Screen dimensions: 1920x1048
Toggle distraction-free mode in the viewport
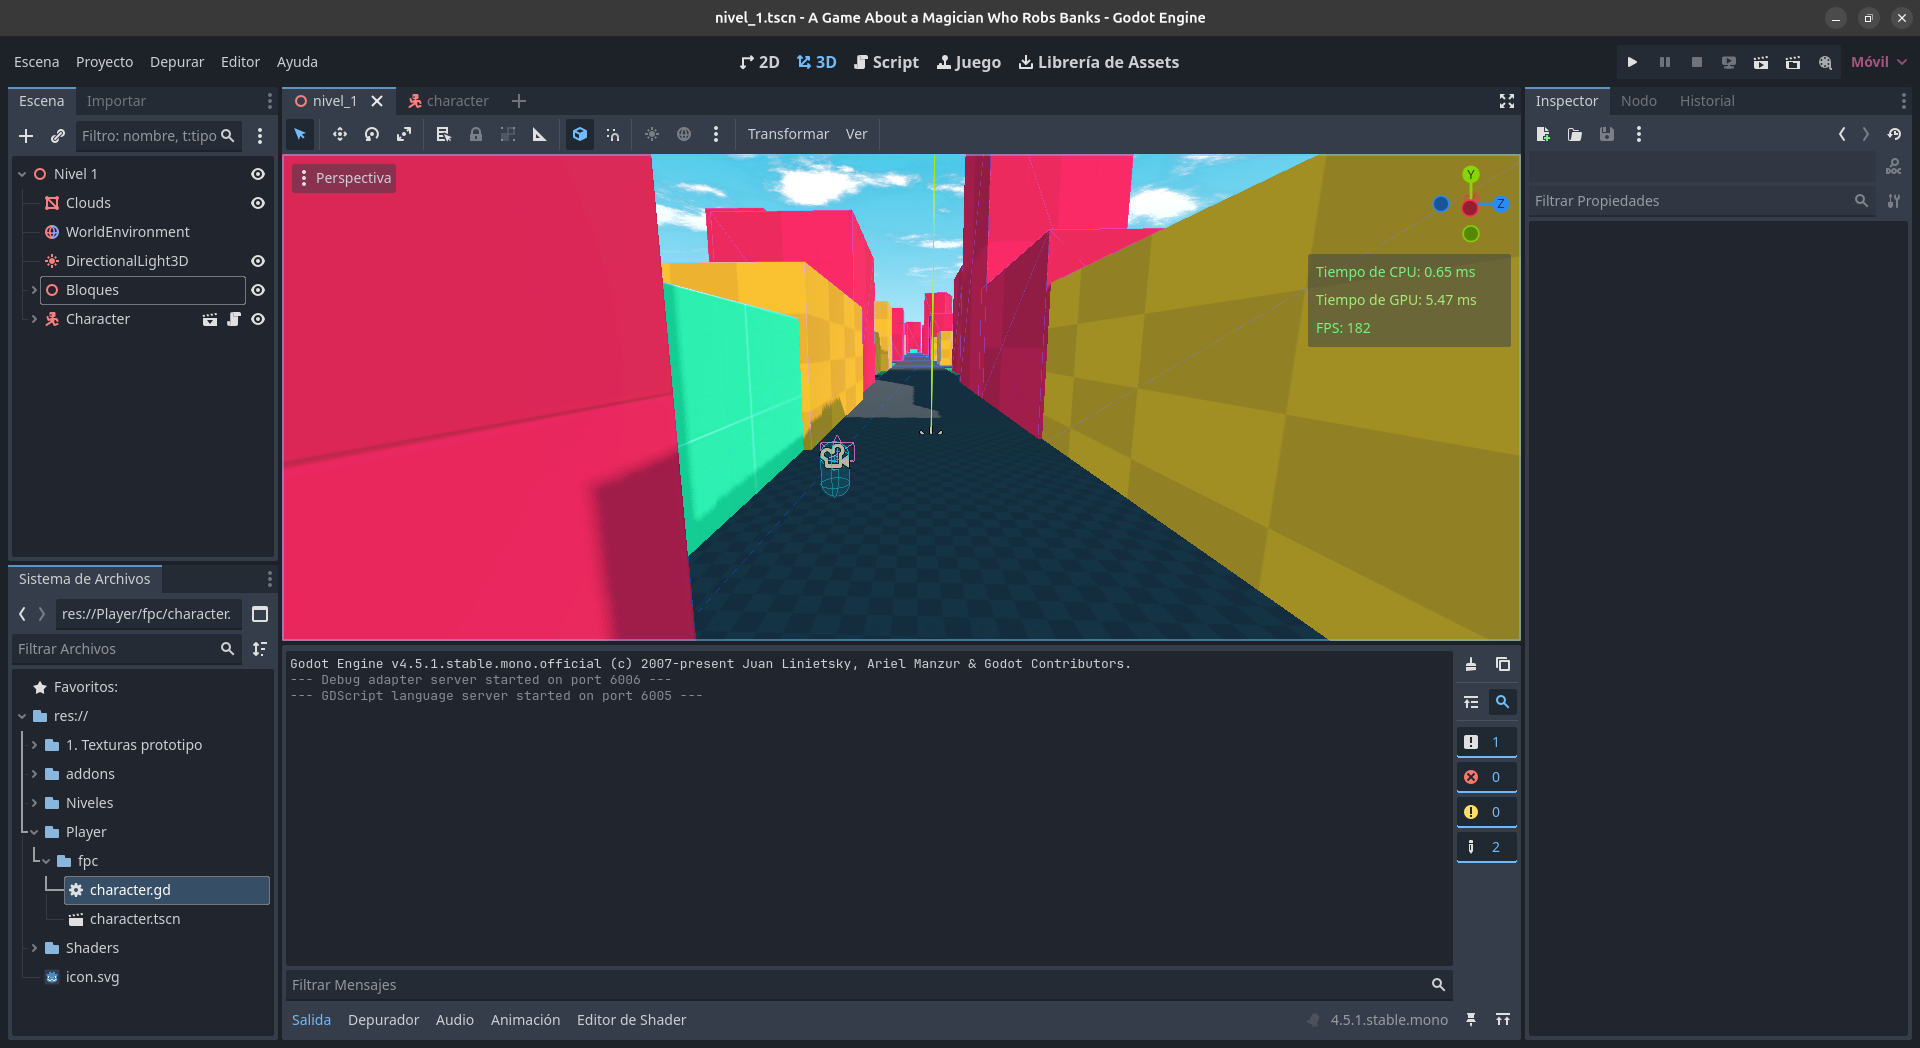1507,101
